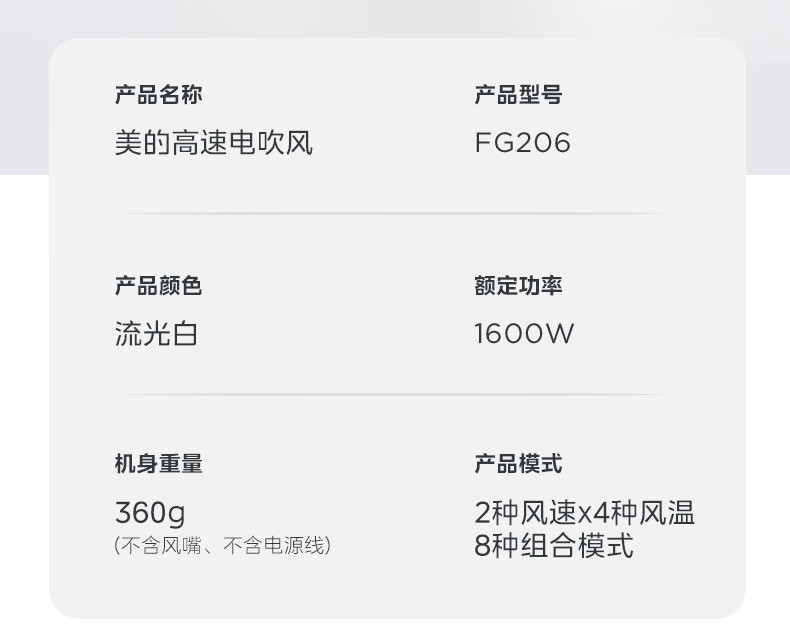Select the color value 流光白
This screenshot has width=790, height=642.
coord(156,334)
